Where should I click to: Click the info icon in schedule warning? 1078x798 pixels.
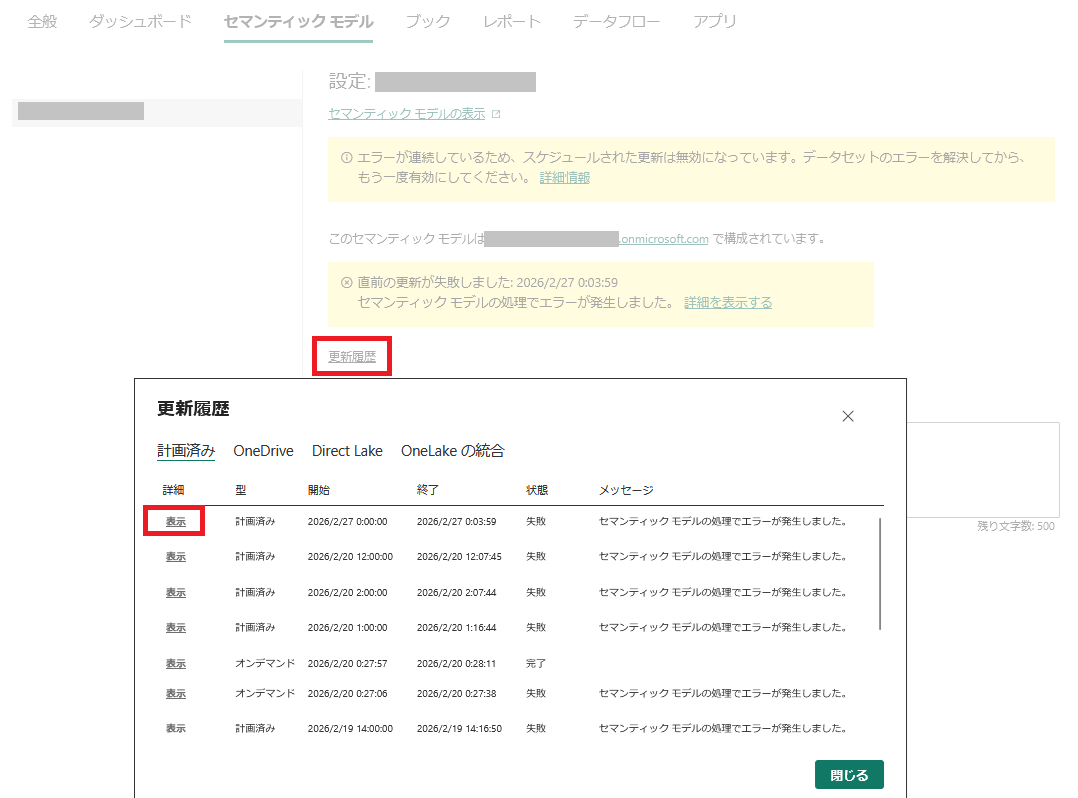pyautogui.click(x=347, y=158)
